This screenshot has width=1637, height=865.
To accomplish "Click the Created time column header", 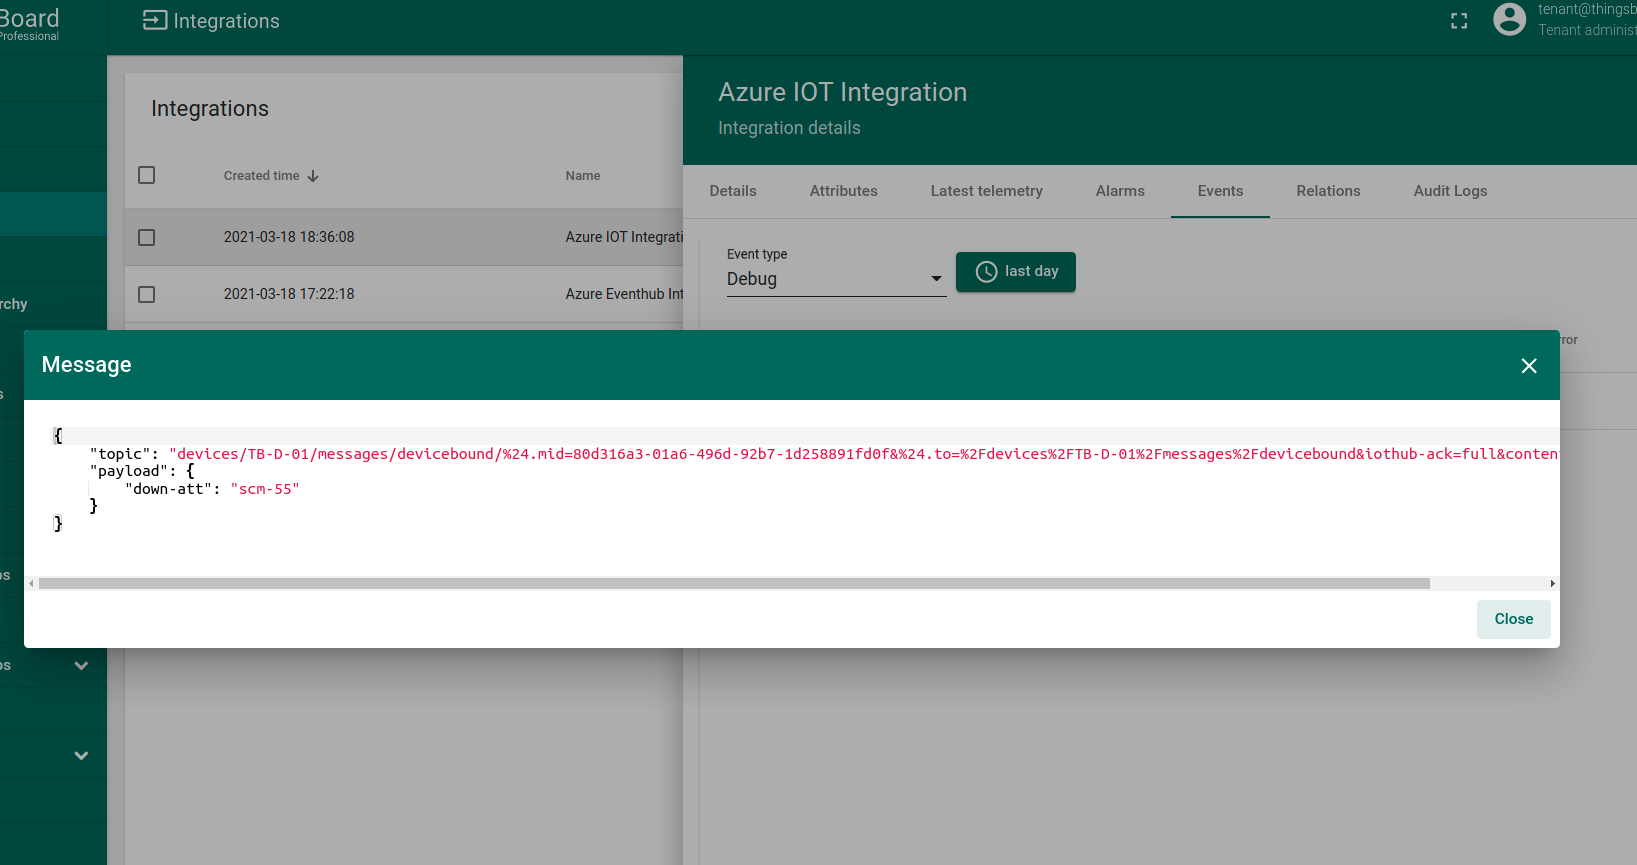I will click(262, 176).
